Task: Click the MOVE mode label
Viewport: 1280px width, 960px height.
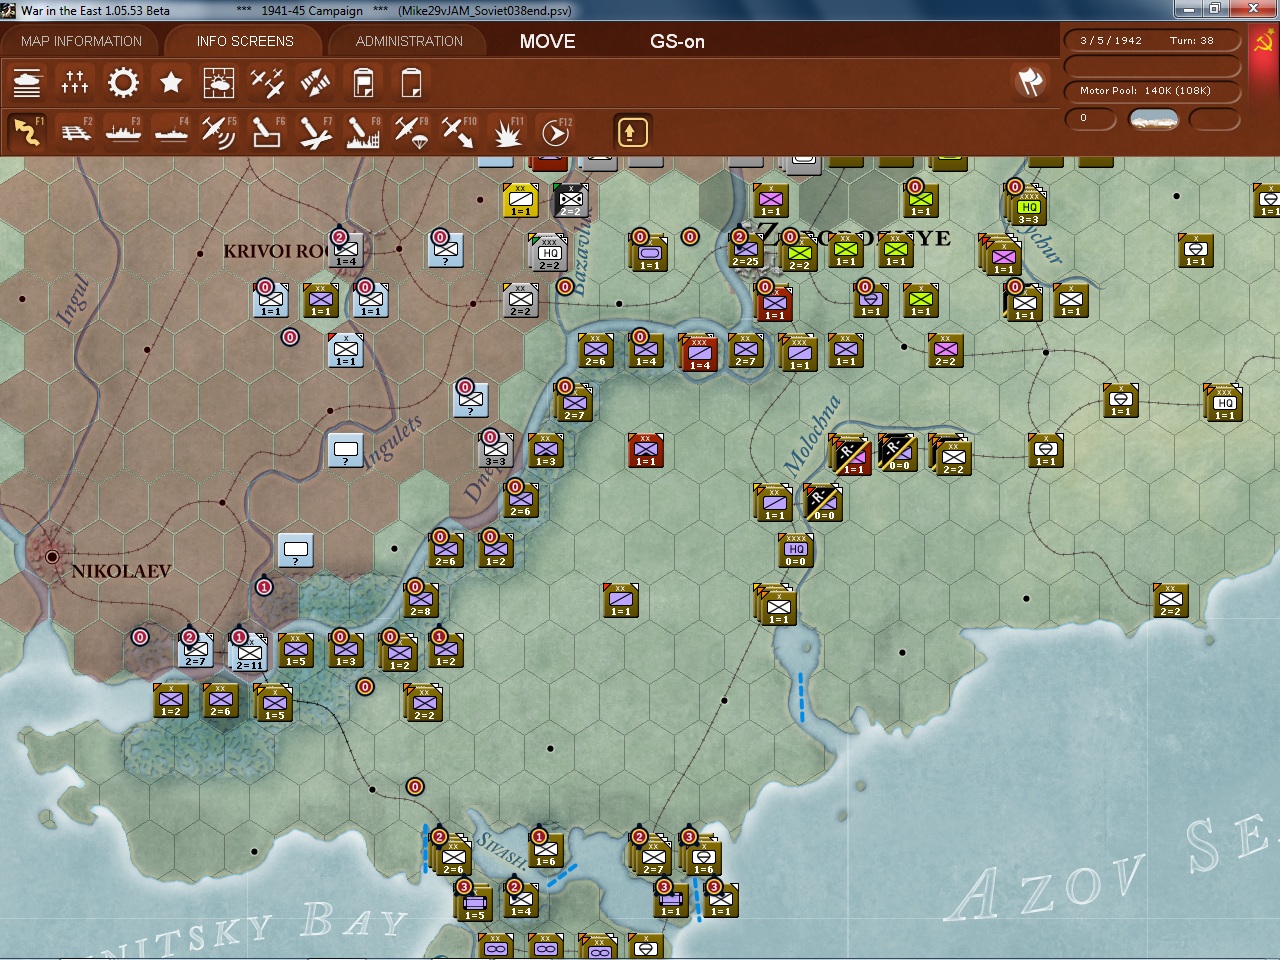Action: (x=548, y=41)
